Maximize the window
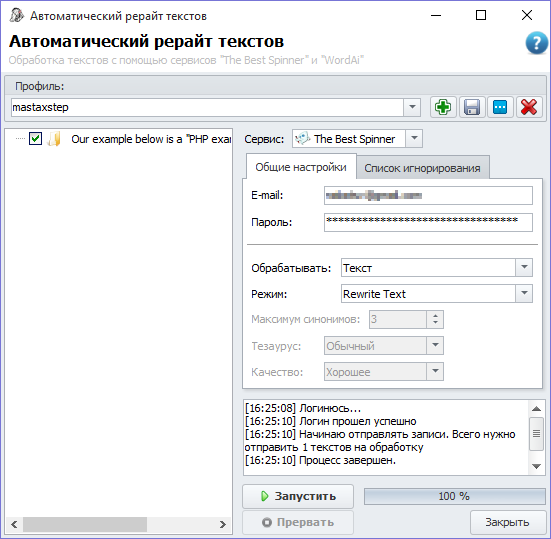Viewport: 551px width, 539px height. click(x=481, y=15)
